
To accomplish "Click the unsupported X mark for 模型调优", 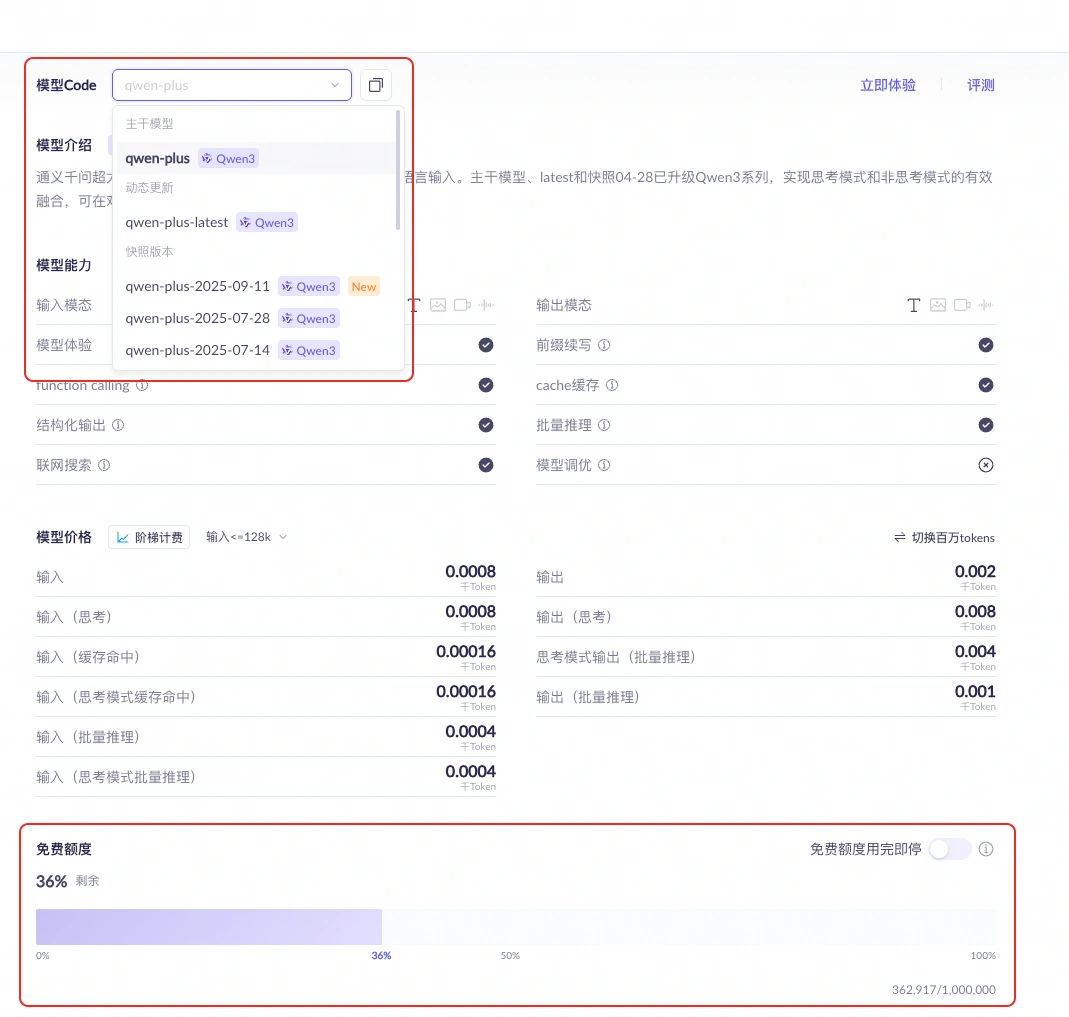I will coord(986,465).
